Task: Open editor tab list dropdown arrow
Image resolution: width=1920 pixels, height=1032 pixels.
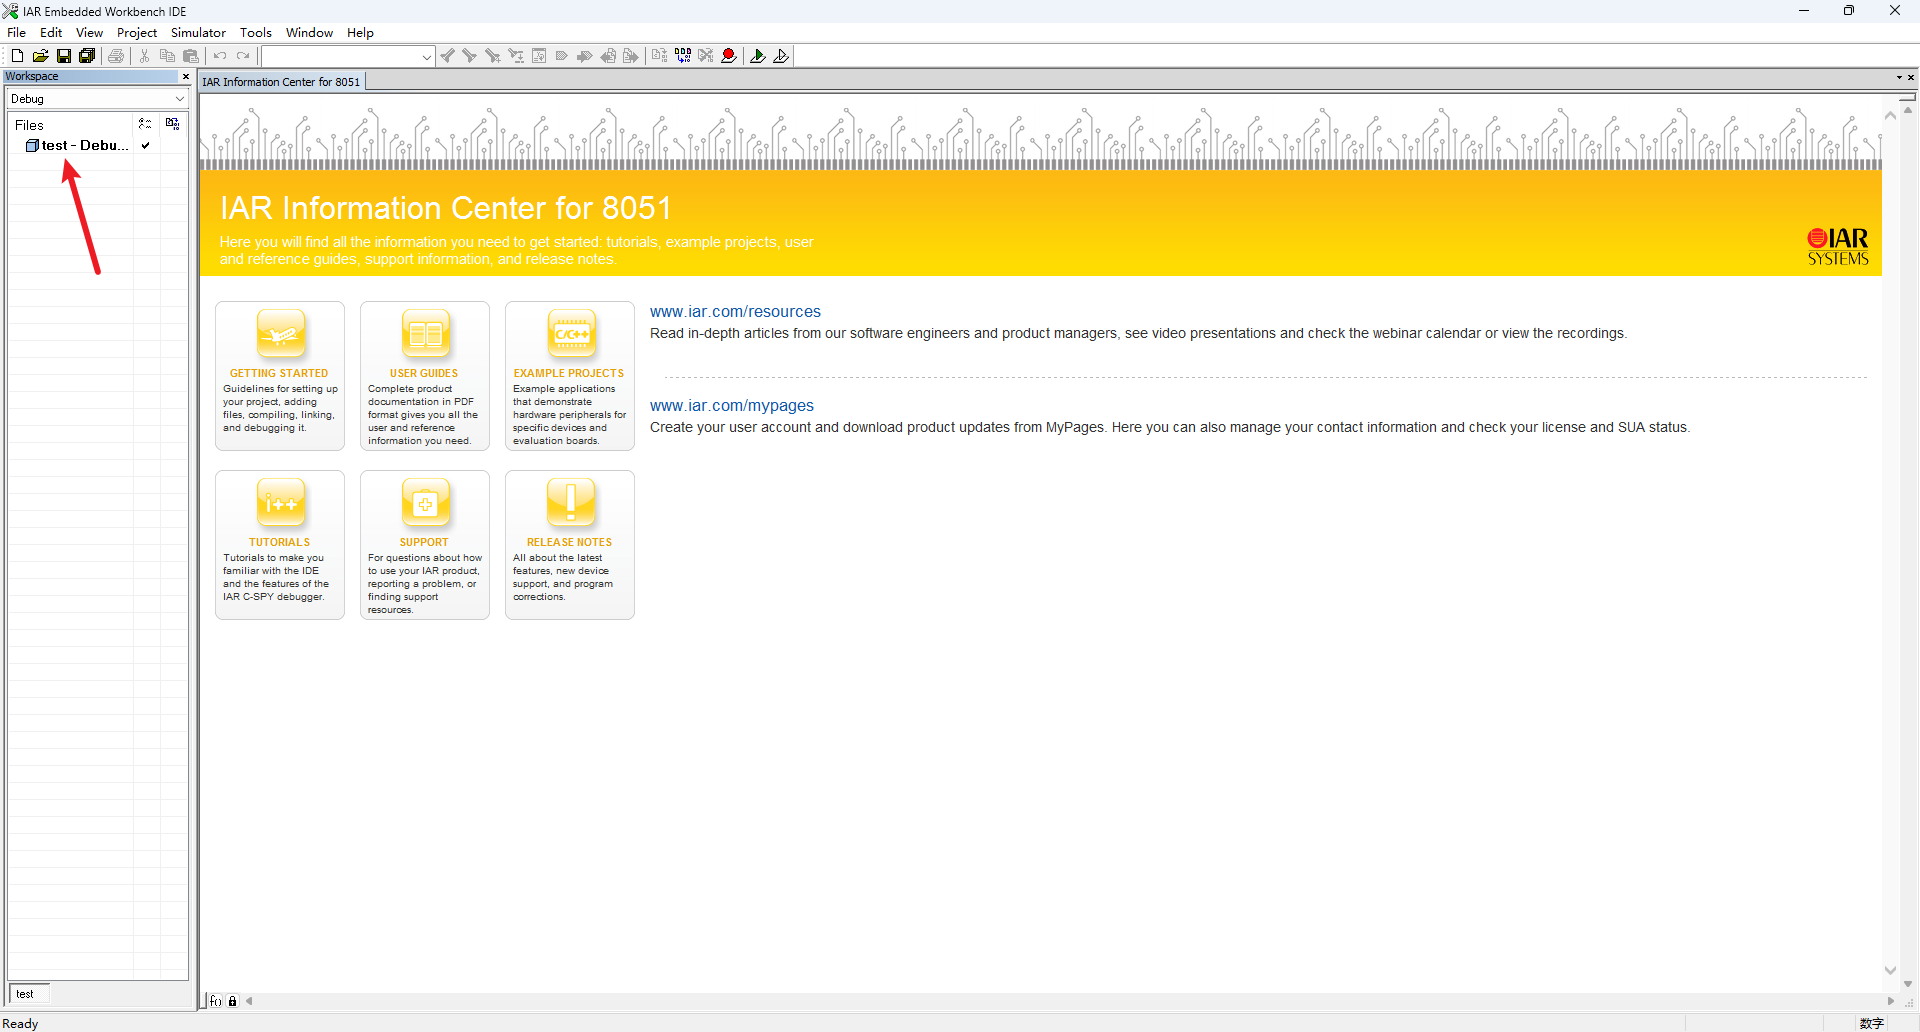Action: pos(1899,77)
